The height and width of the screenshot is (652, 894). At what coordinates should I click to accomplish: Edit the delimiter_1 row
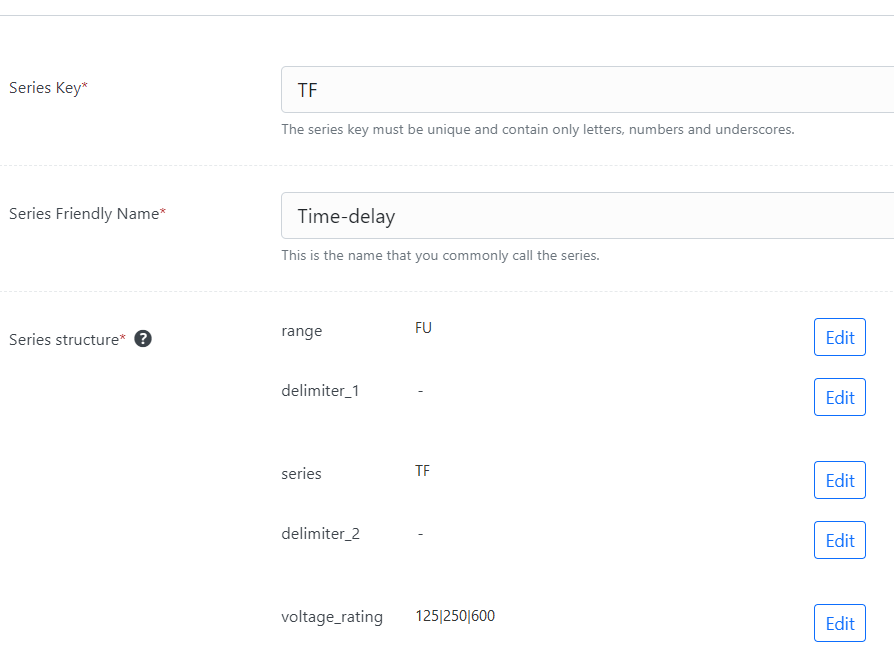pos(839,397)
